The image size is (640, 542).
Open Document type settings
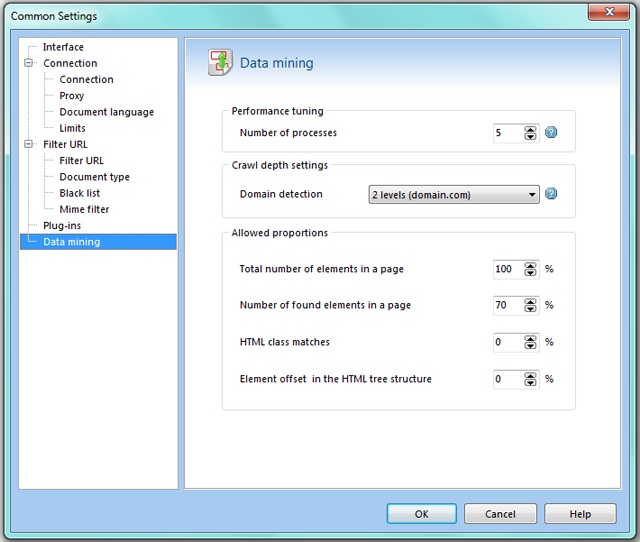pos(94,177)
